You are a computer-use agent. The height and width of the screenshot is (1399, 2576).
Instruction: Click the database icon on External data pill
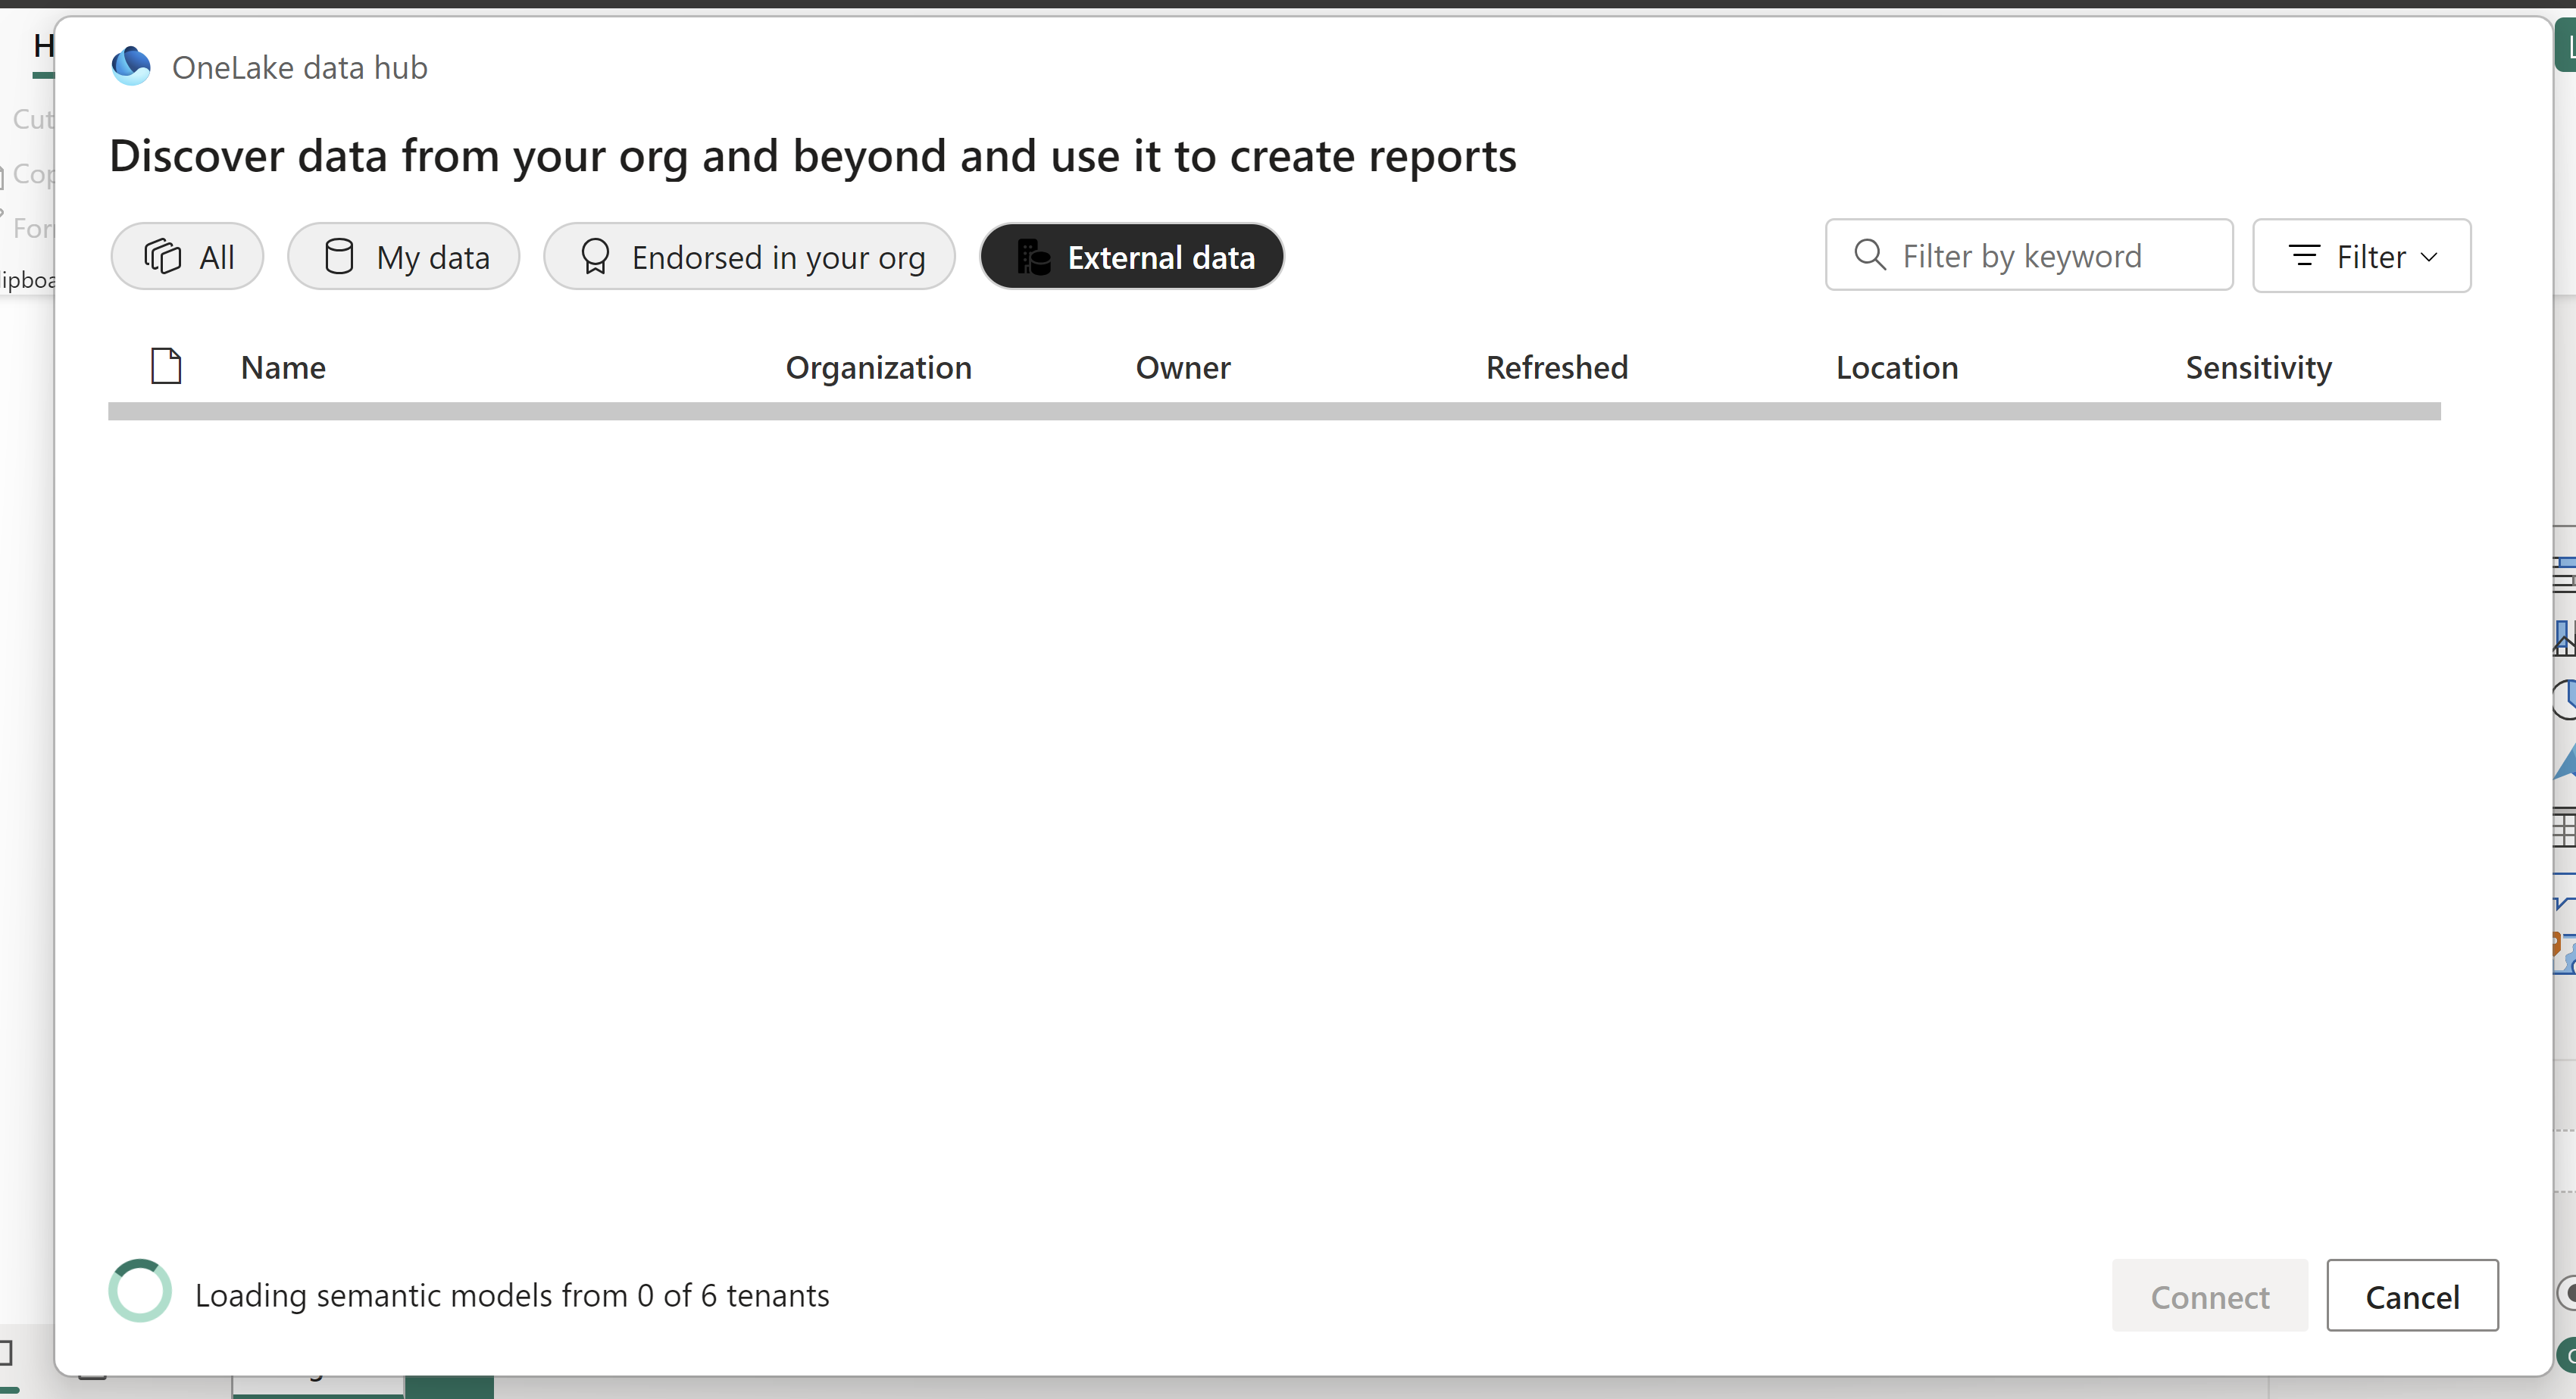pos(1033,256)
